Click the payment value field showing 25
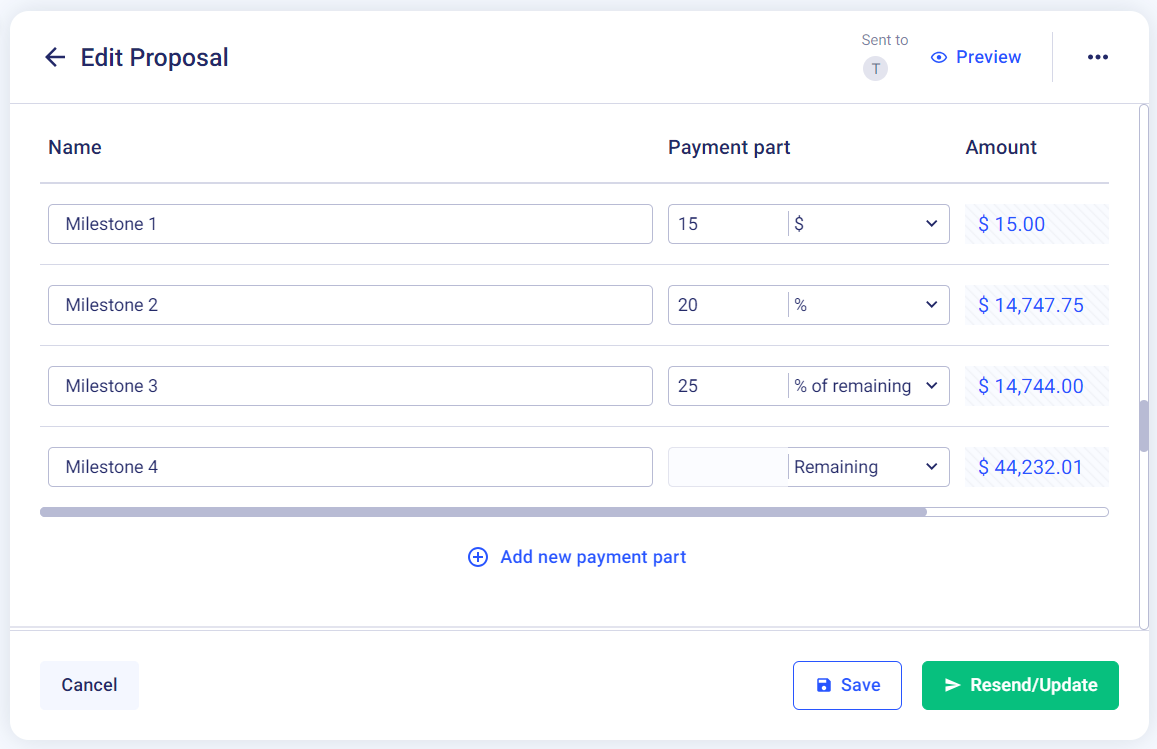This screenshot has height=749, width=1157. pos(728,386)
